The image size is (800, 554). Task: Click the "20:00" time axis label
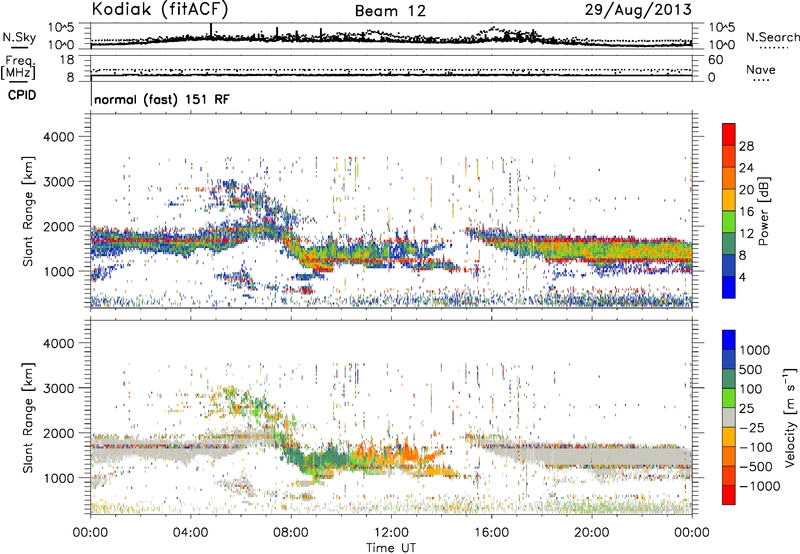[x=592, y=533]
